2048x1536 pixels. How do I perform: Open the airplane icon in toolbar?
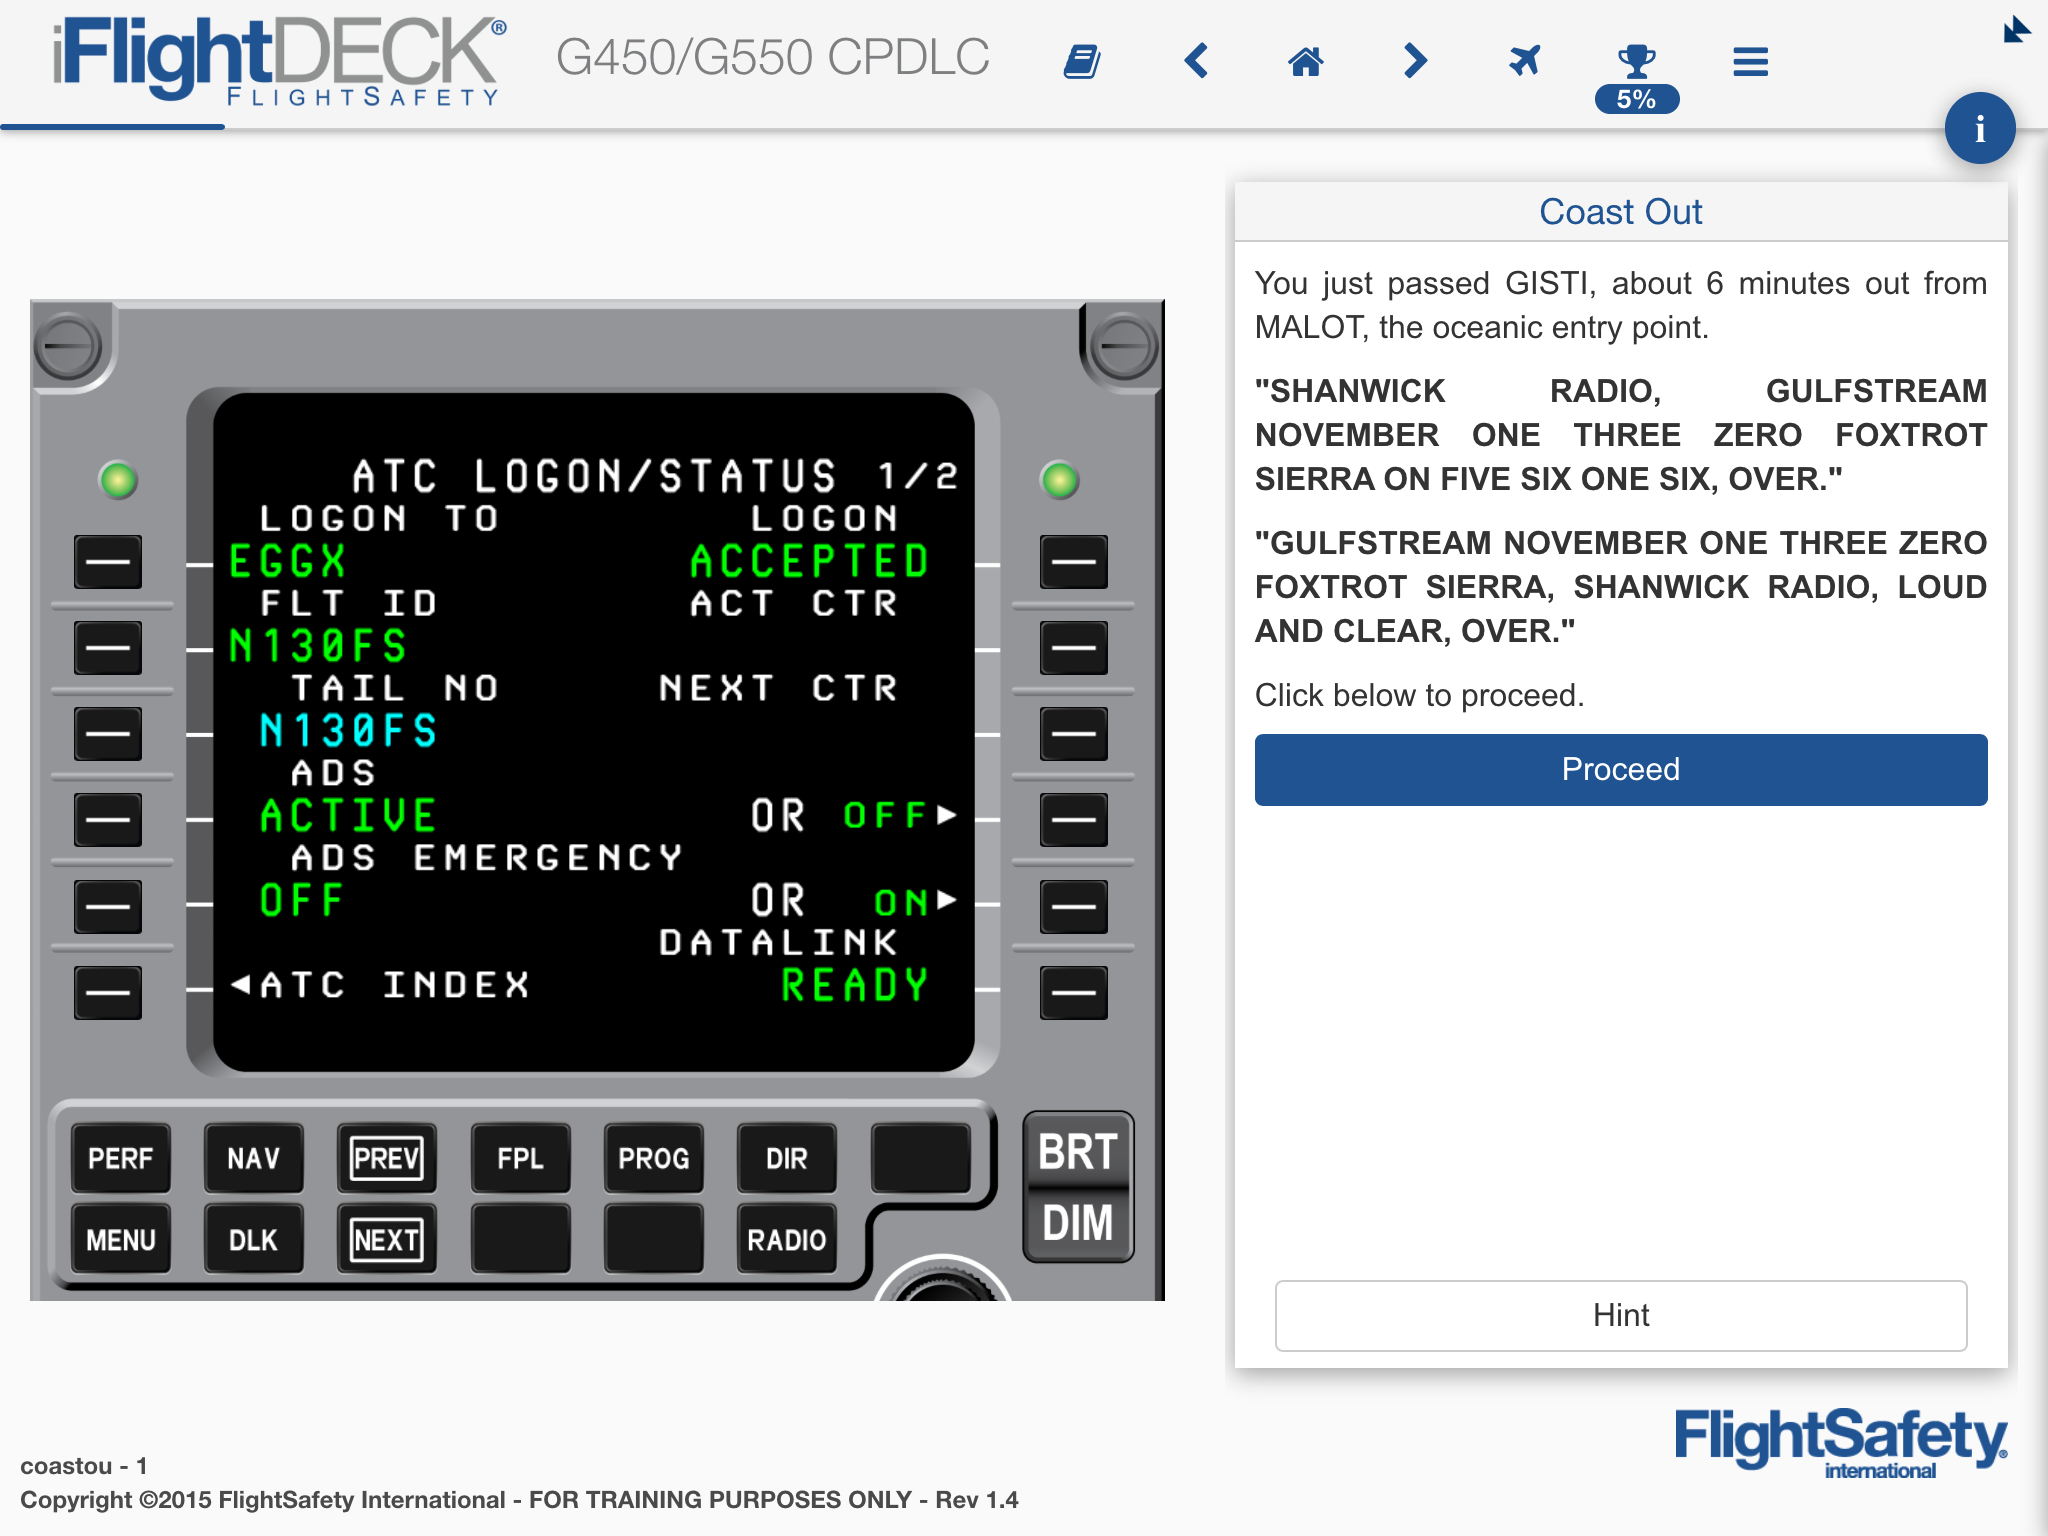click(1525, 61)
